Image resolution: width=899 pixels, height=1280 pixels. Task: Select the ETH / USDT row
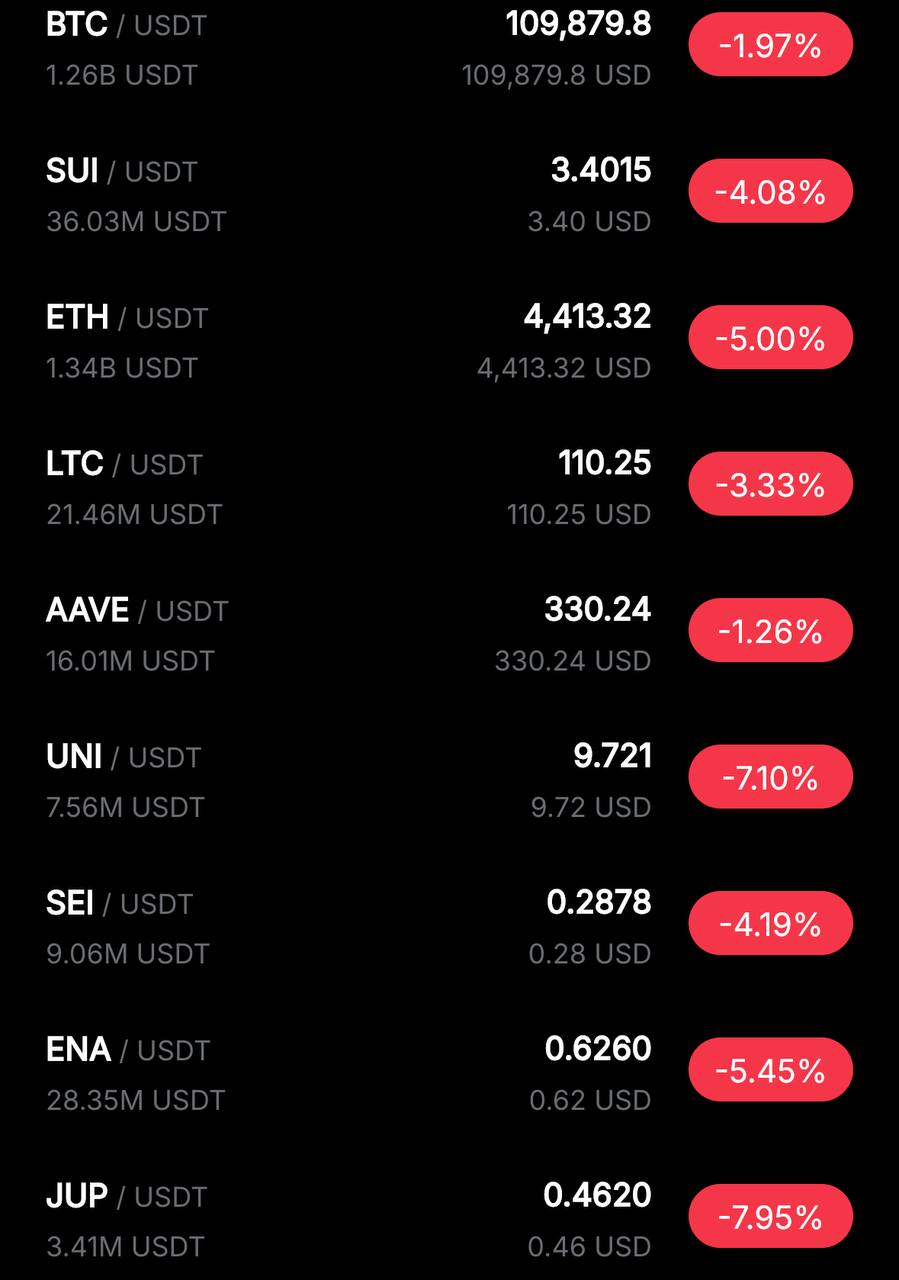[x=449, y=339]
